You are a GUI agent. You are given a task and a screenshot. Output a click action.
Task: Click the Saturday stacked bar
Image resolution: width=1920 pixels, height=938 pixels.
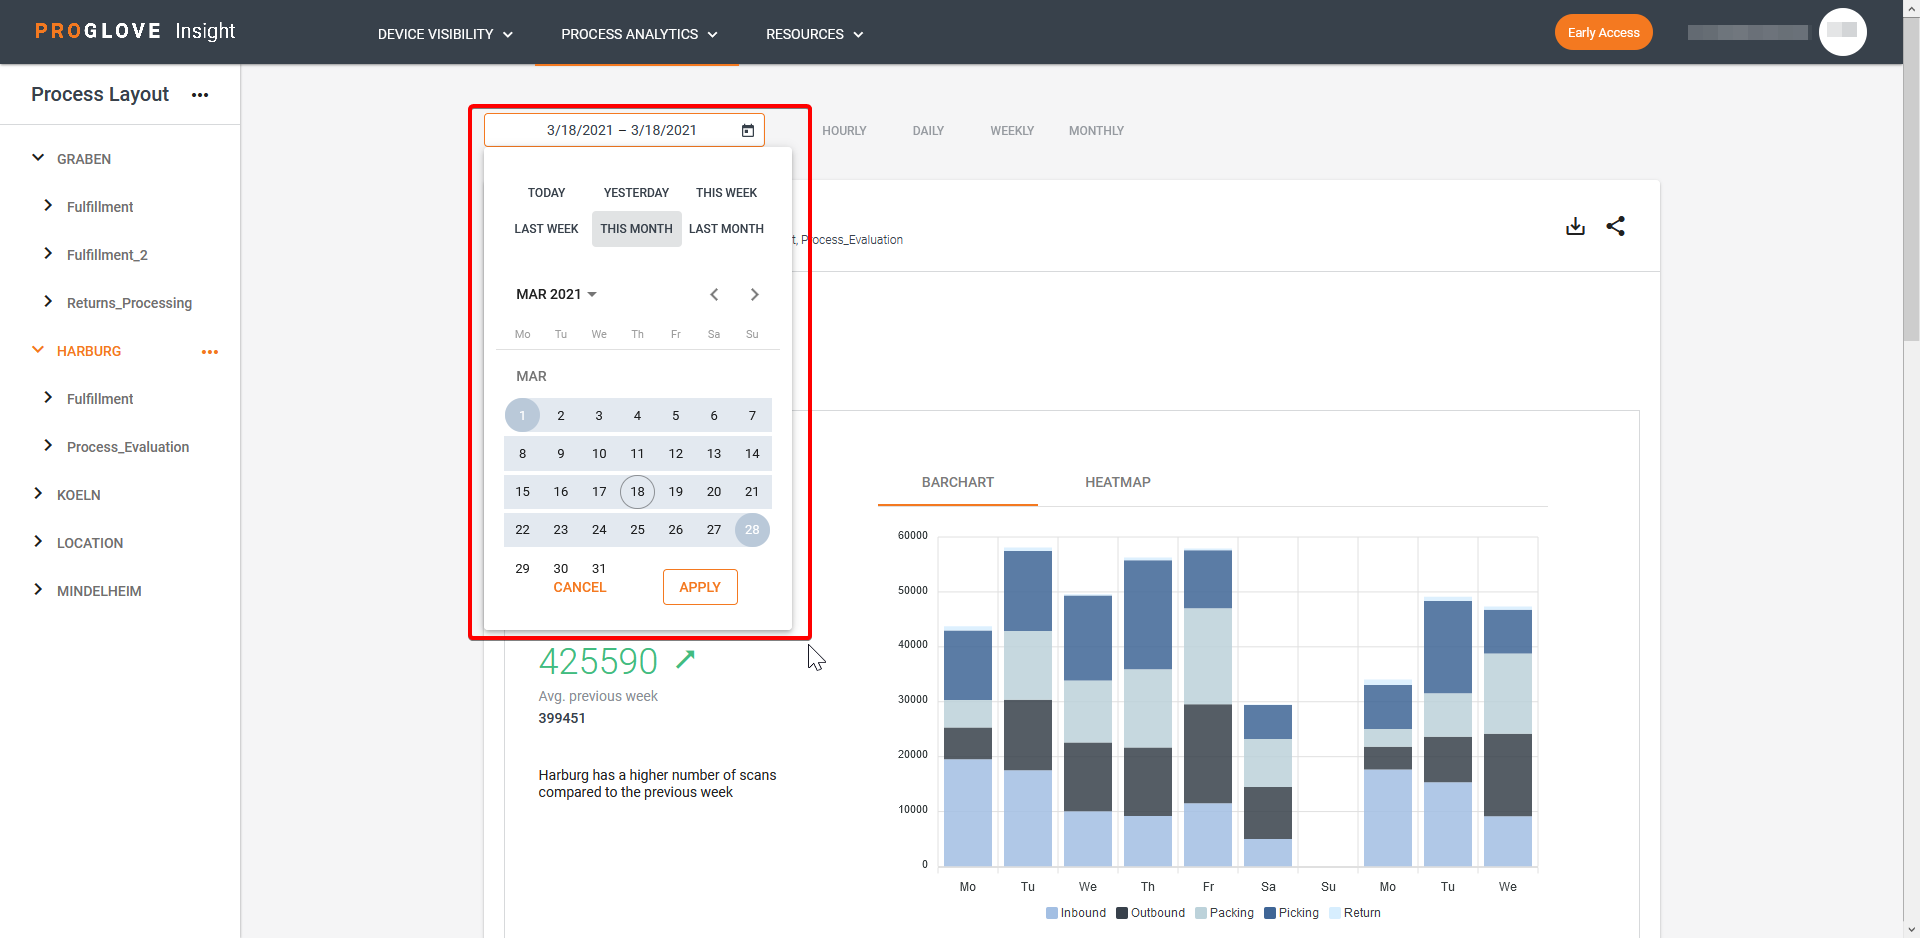coord(1268,785)
